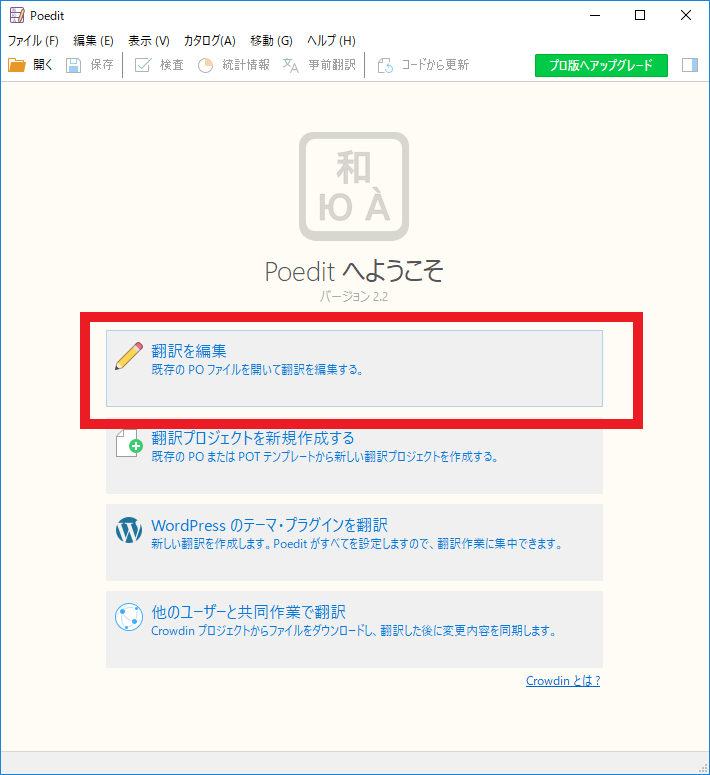This screenshot has height=775, width=710.
Task: Click the Crowdin collaboration globe icon
Action: pyautogui.click(x=129, y=617)
